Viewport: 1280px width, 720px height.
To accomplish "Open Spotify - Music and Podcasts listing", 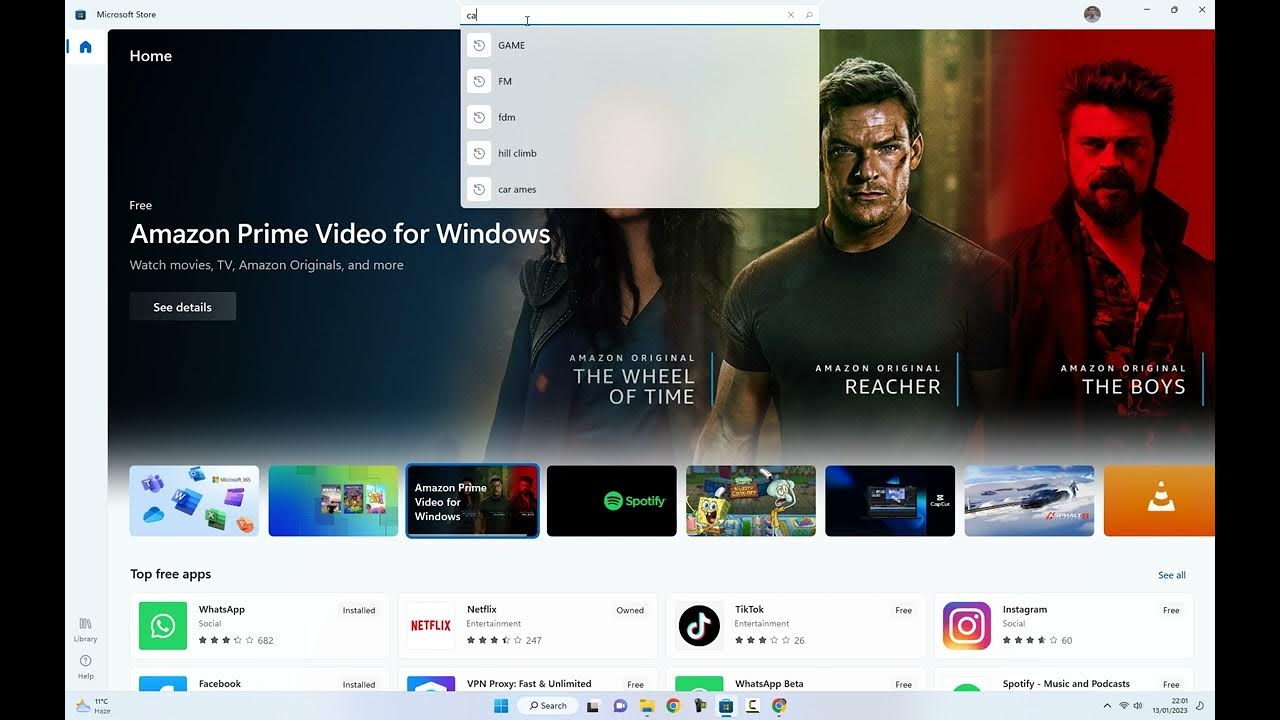I will [x=1064, y=680].
